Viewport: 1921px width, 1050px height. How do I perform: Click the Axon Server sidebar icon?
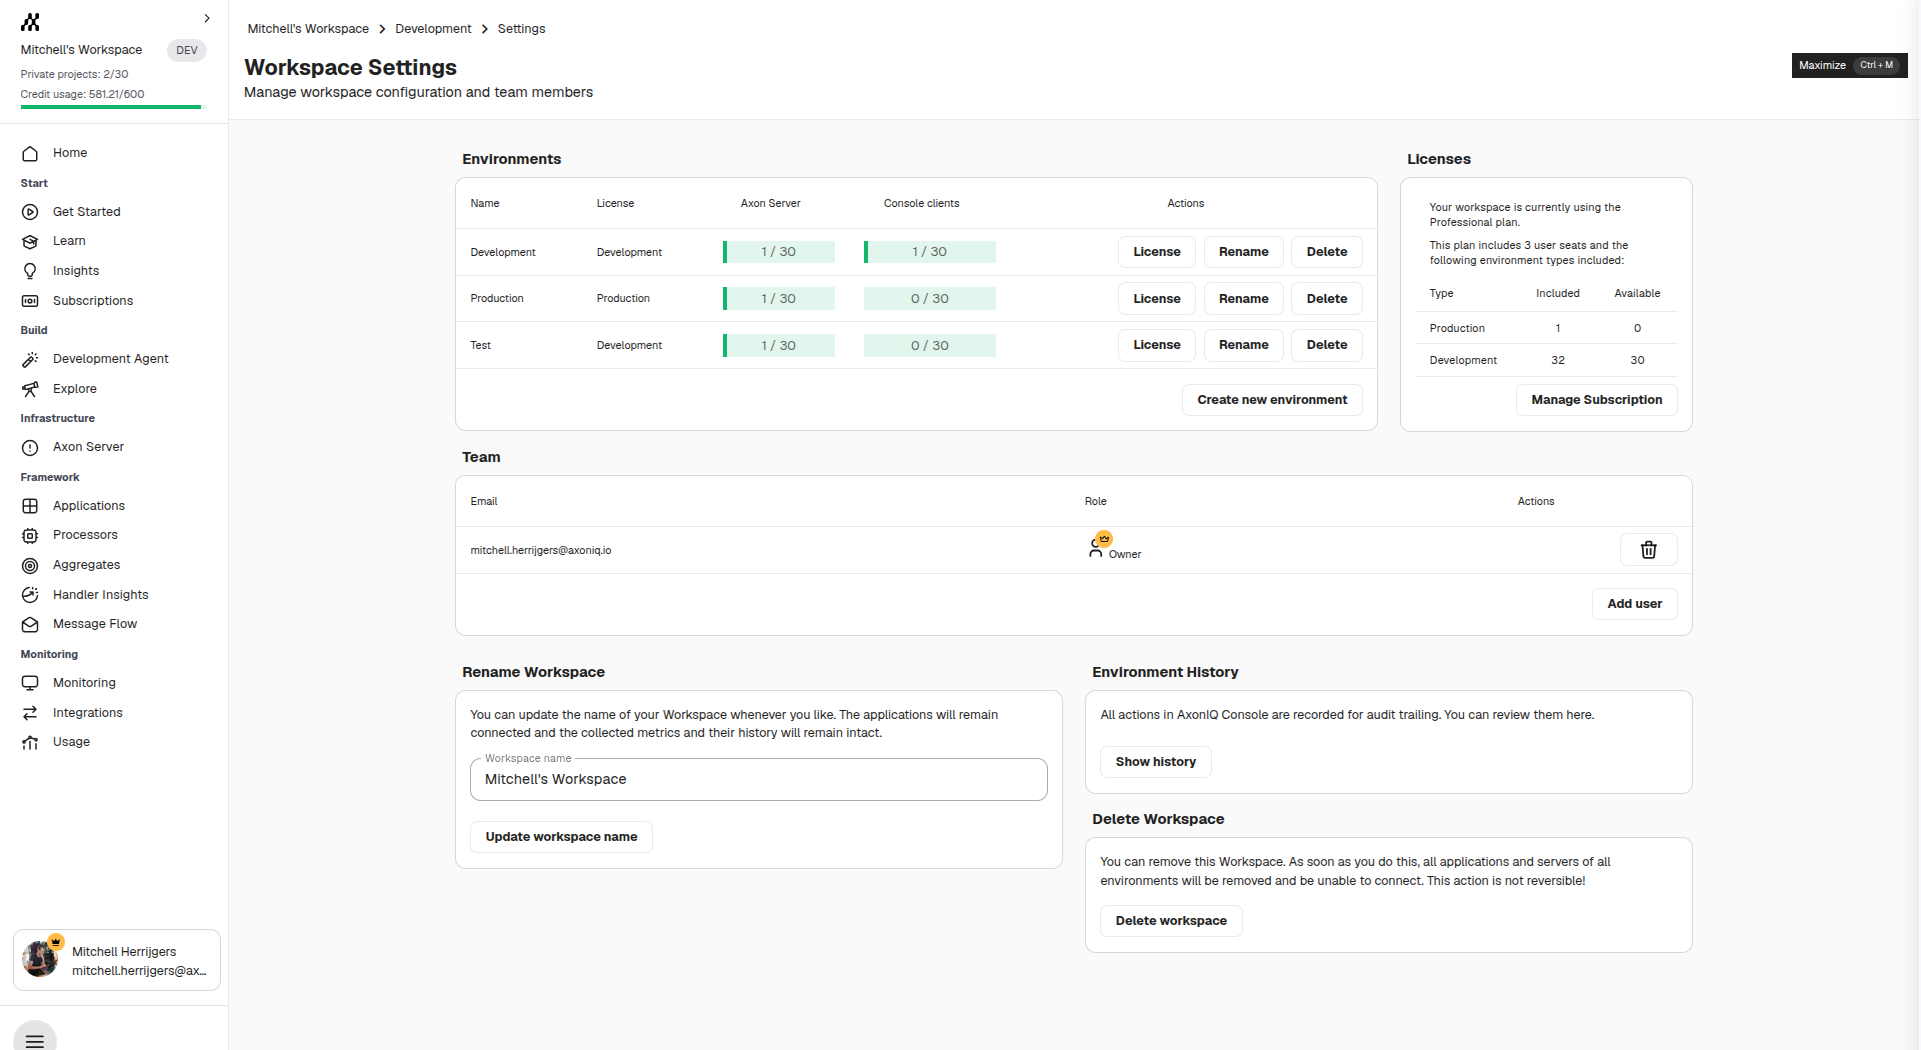(x=30, y=448)
